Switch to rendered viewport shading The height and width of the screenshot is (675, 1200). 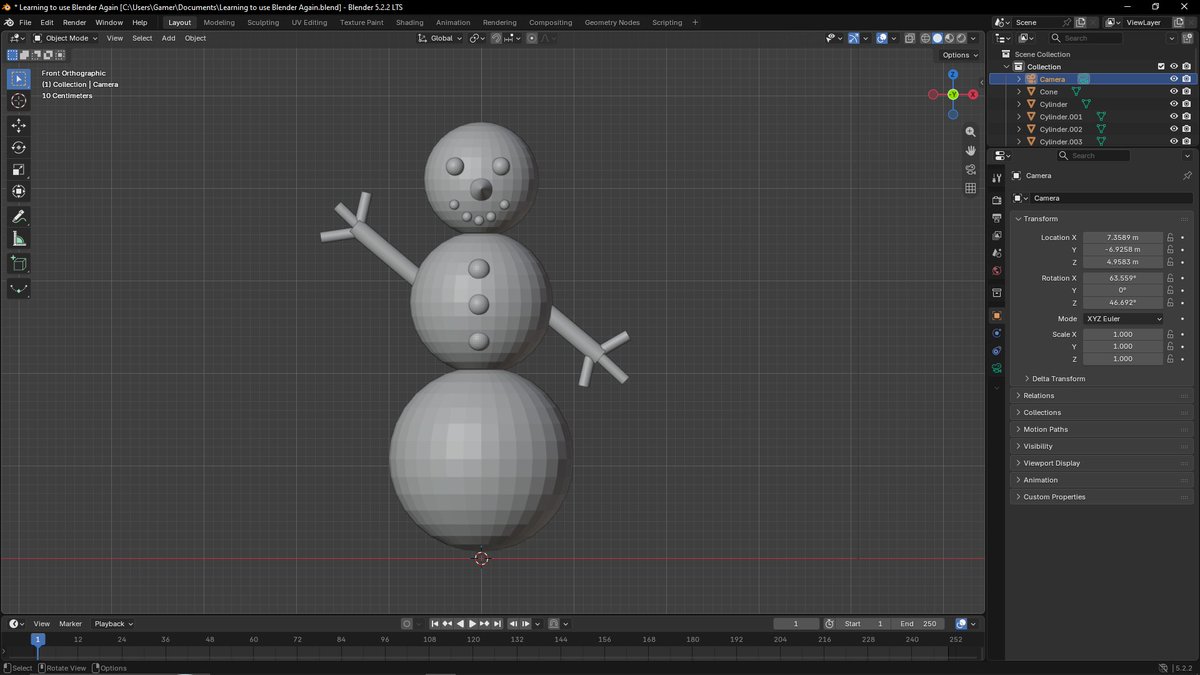[x=961, y=38]
